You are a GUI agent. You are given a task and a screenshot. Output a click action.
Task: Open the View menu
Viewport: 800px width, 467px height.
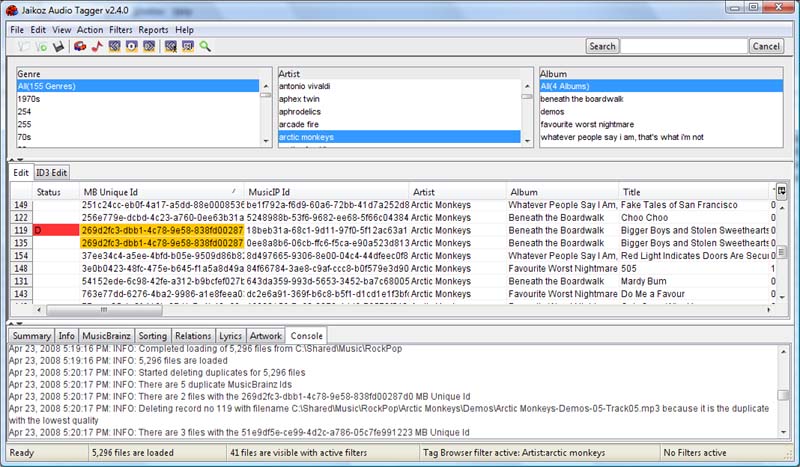[x=61, y=30]
